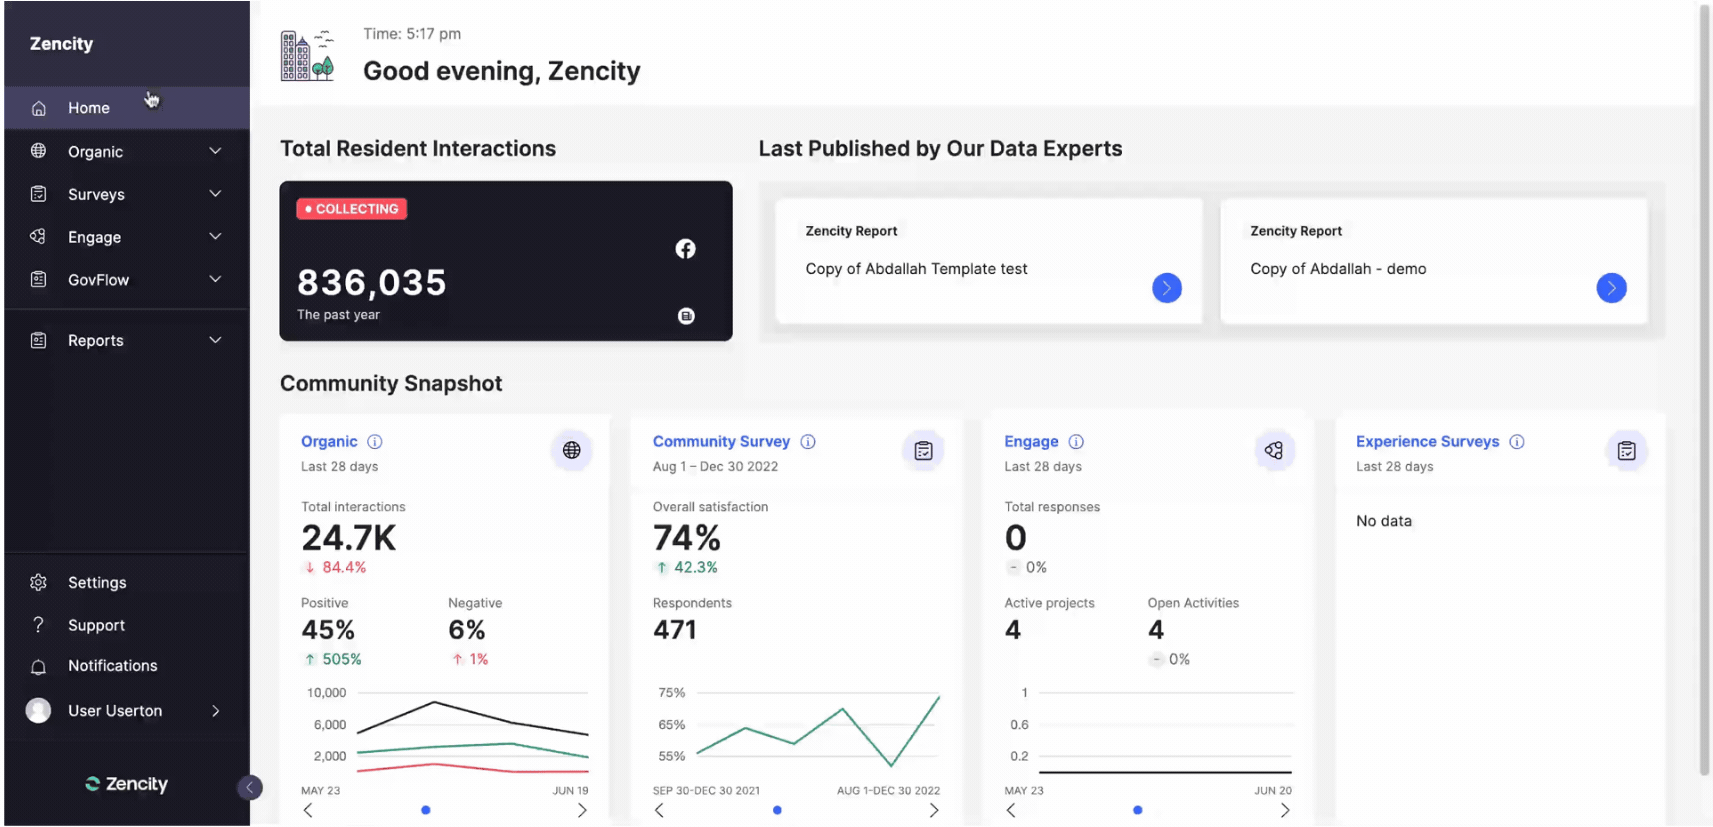The width and height of the screenshot is (1713, 827).
Task: Click the Support question mark icon
Action: 38,625
